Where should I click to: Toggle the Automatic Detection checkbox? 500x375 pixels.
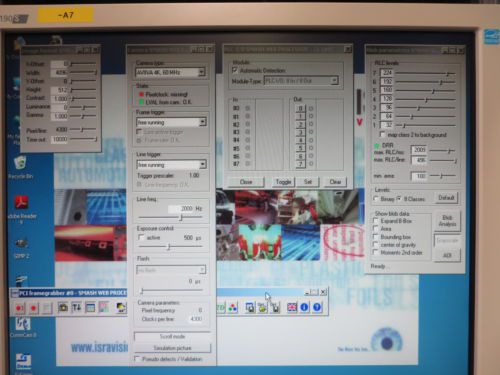tap(235, 70)
